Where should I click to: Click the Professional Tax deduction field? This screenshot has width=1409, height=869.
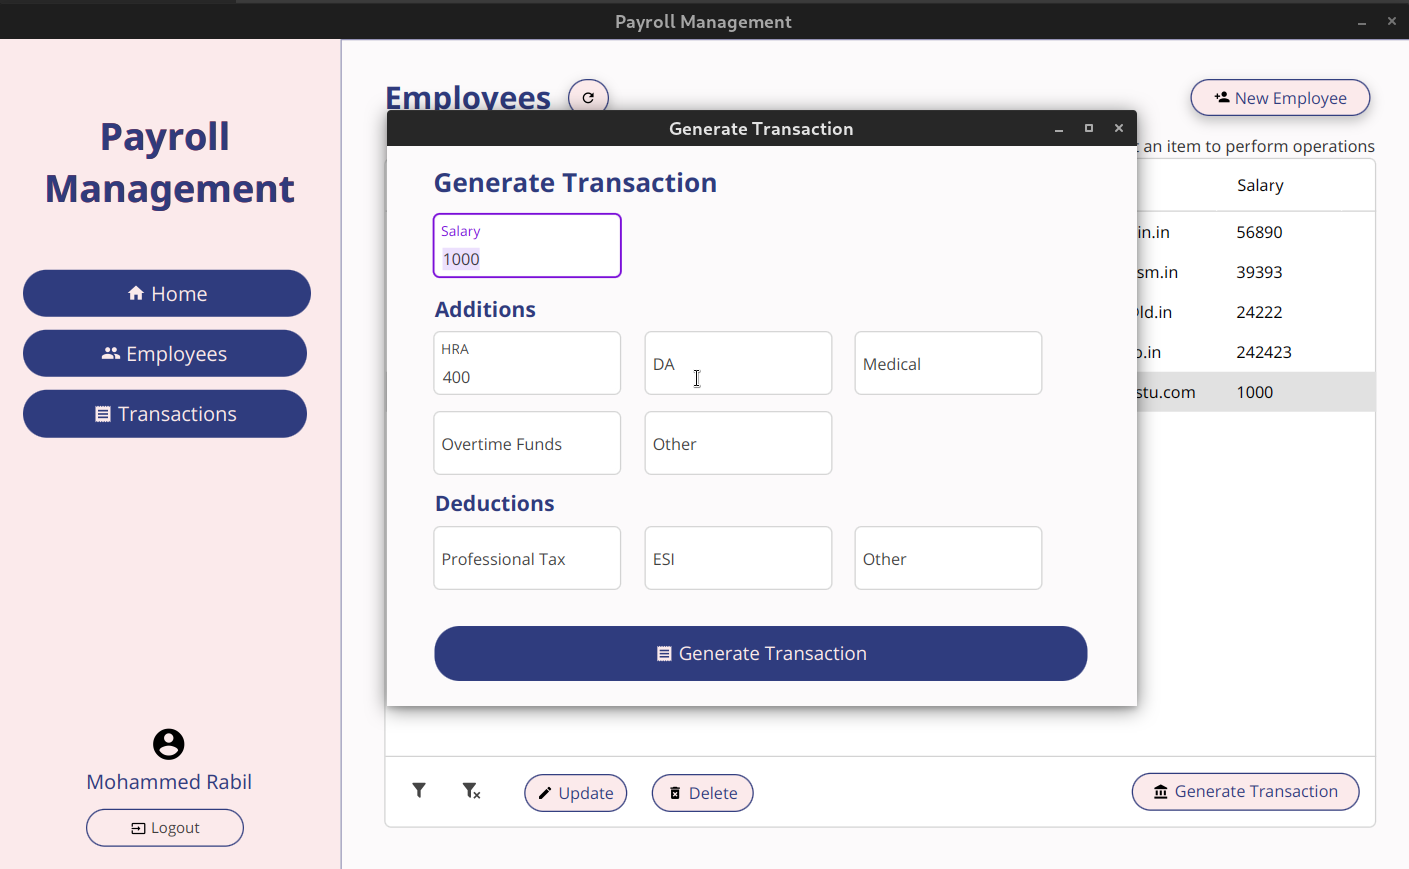(x=527, y=558)
